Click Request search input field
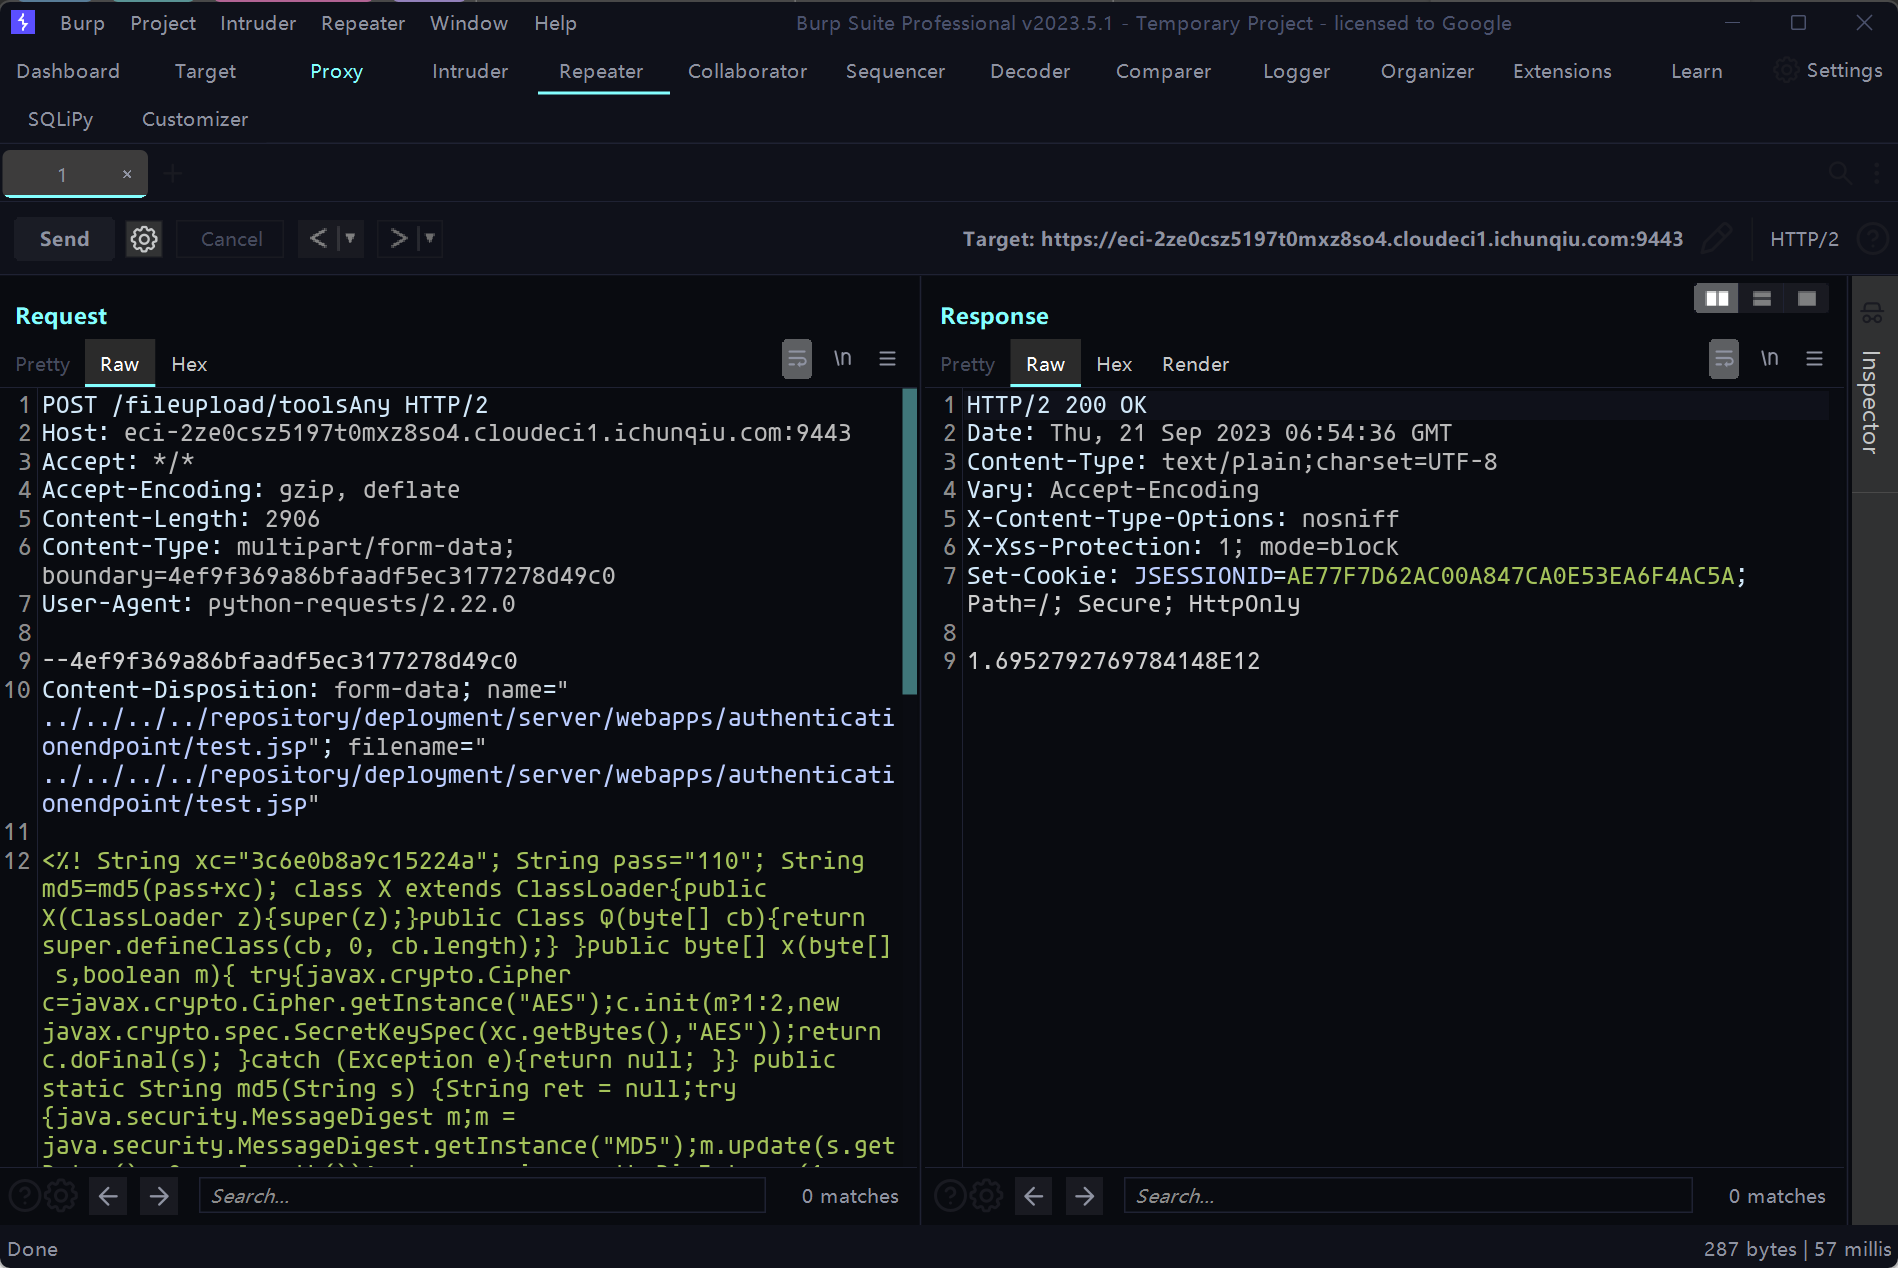 (x=482, y=1196)
